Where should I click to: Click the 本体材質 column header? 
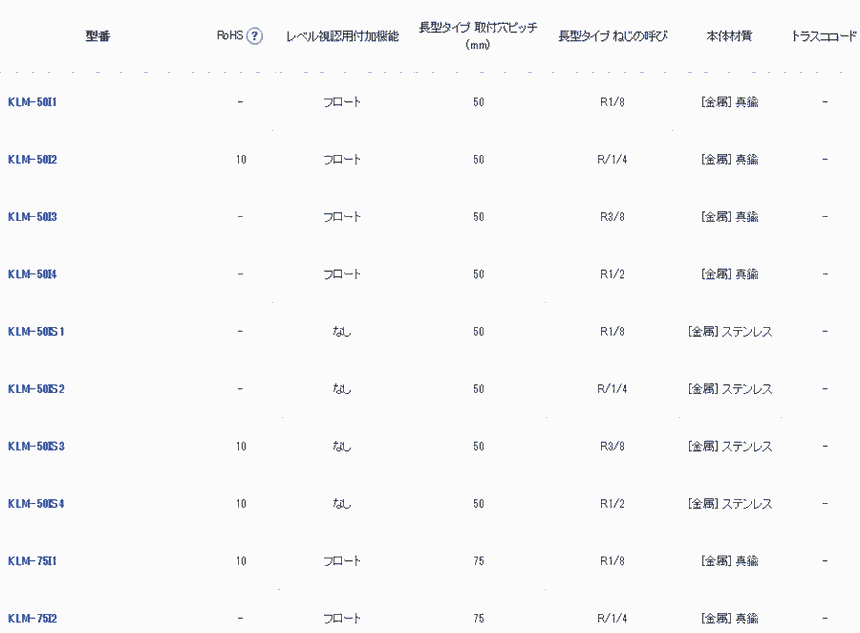tap(729, 36)
